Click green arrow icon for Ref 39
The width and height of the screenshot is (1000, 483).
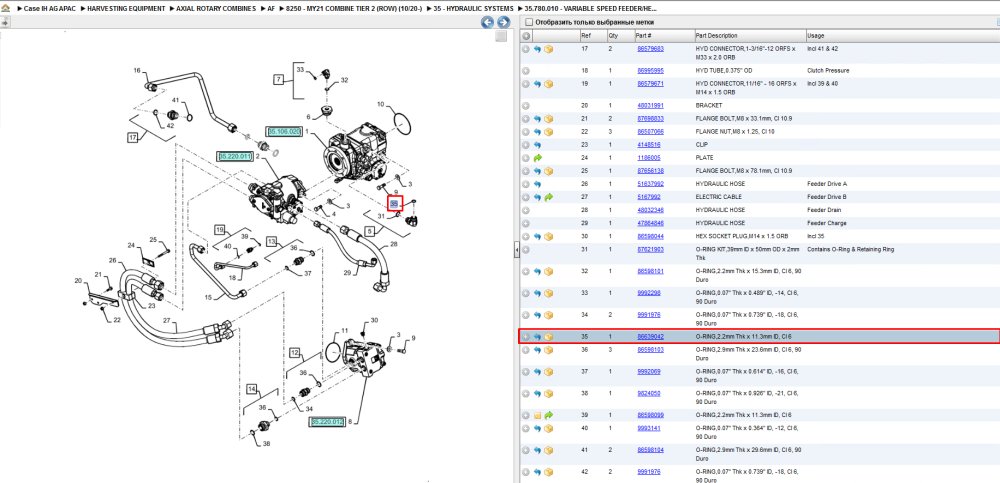(x=548, y=415)
